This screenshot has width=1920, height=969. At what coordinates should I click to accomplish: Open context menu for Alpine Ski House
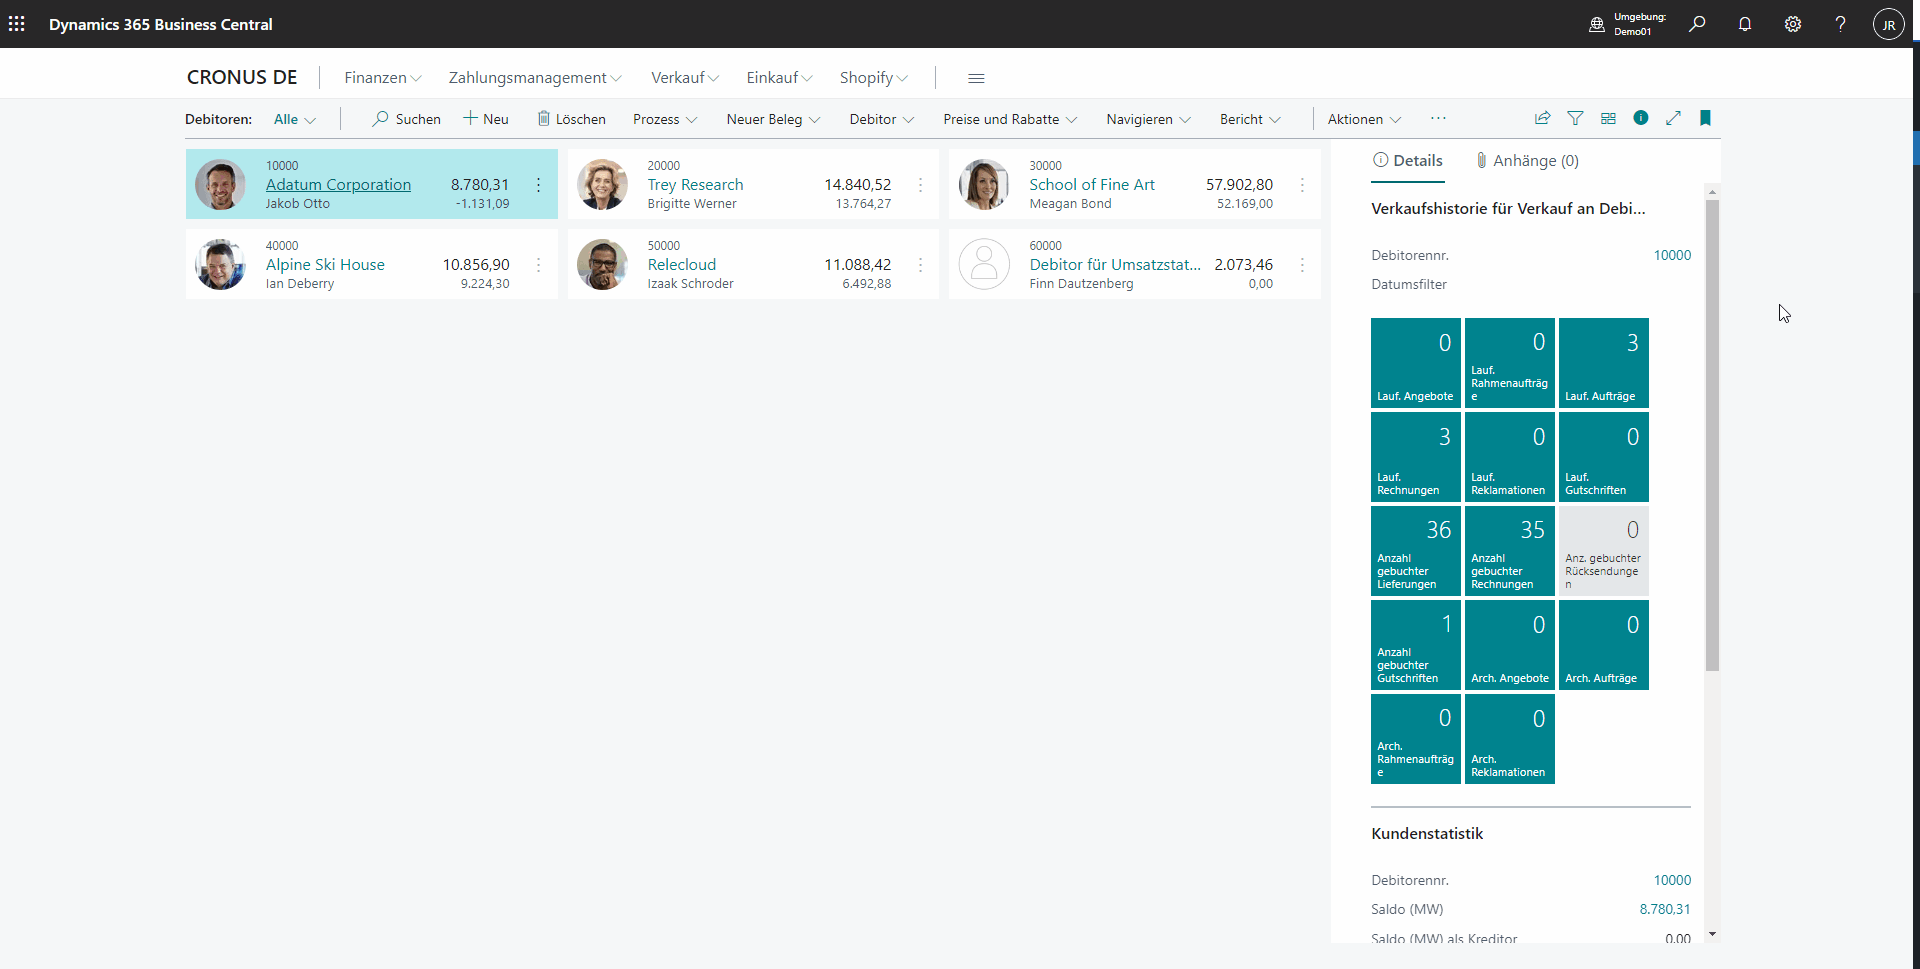click(x=538, y=265)
